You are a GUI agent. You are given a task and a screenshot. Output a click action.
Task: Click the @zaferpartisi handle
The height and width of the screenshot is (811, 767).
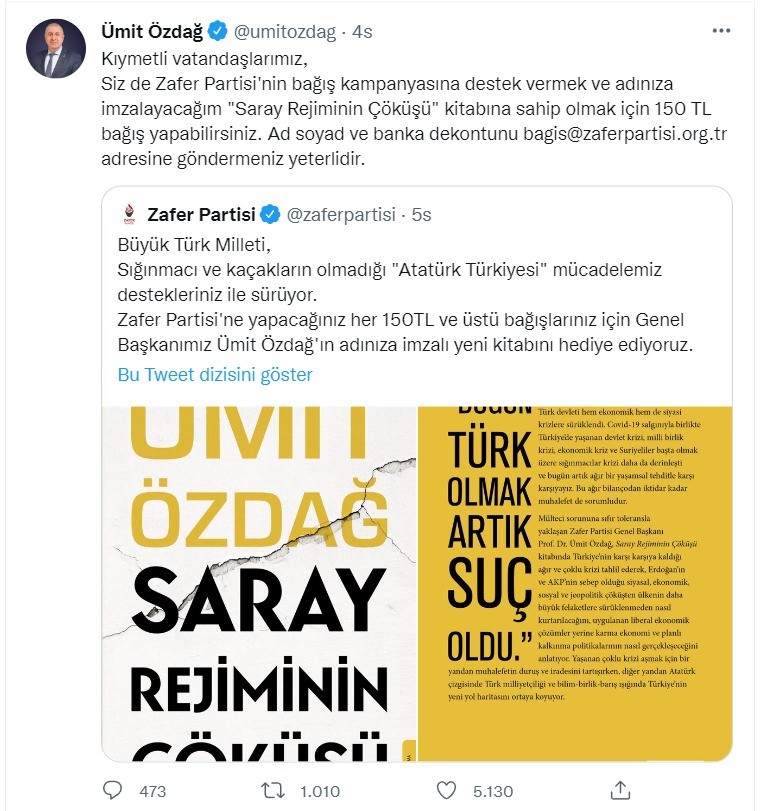pyautogui.click(x=341, y=215)
